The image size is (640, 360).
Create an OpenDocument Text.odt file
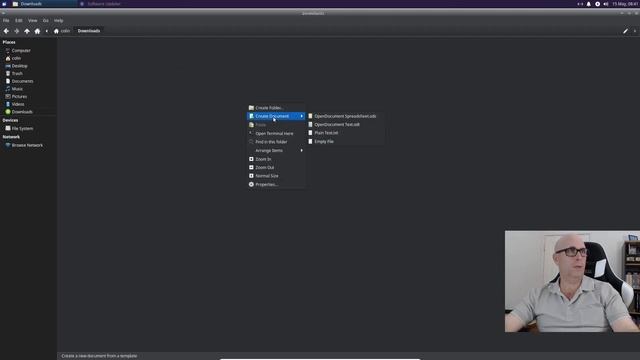click(x=345, y=124)
